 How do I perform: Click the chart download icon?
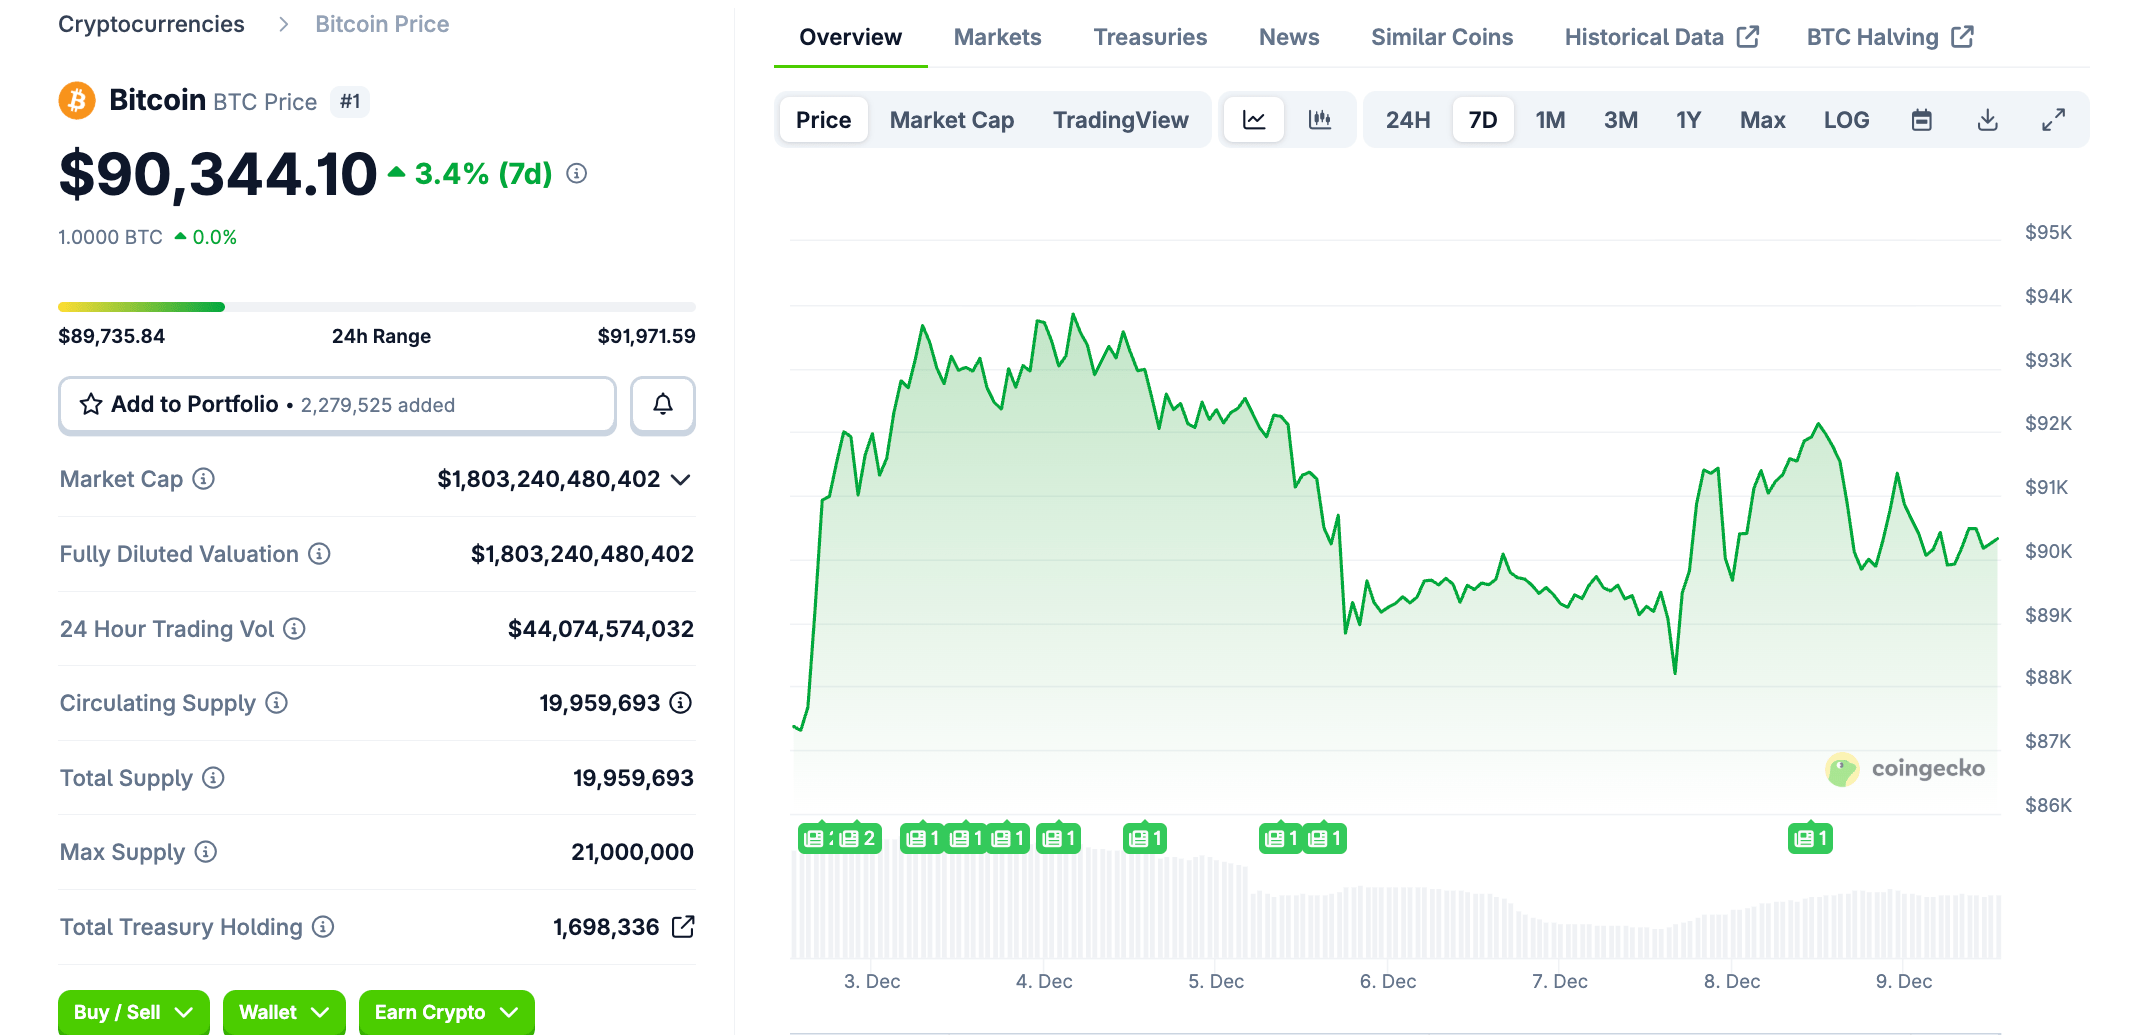tap(1987, 118)
